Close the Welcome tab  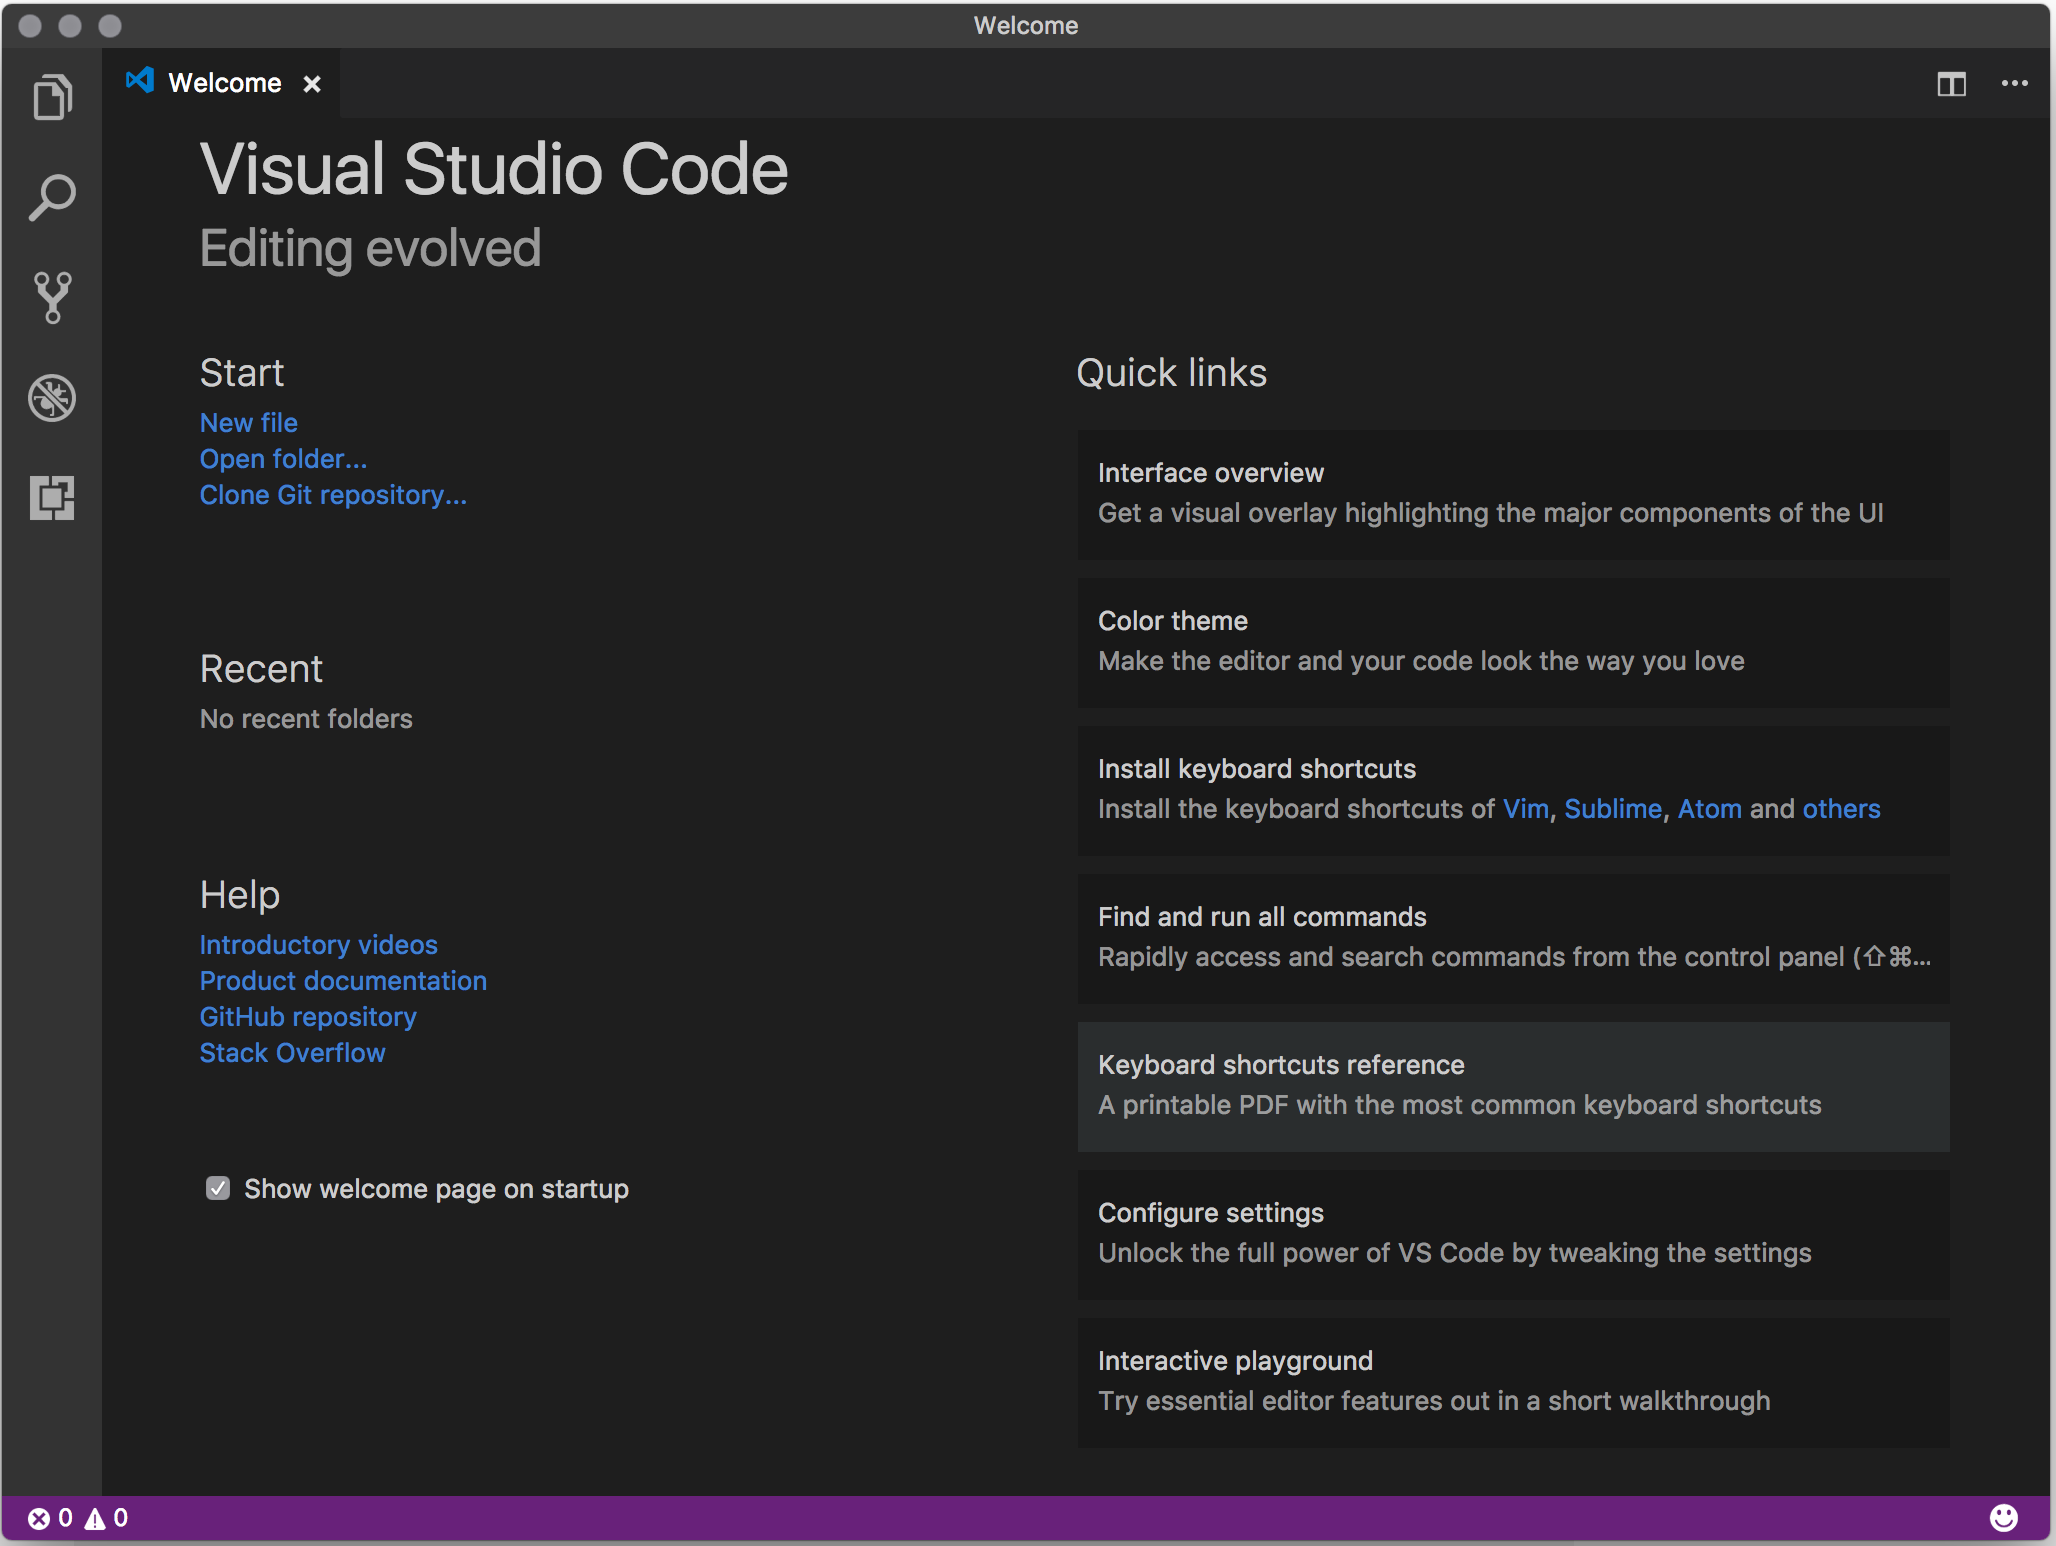coord(310,83)
